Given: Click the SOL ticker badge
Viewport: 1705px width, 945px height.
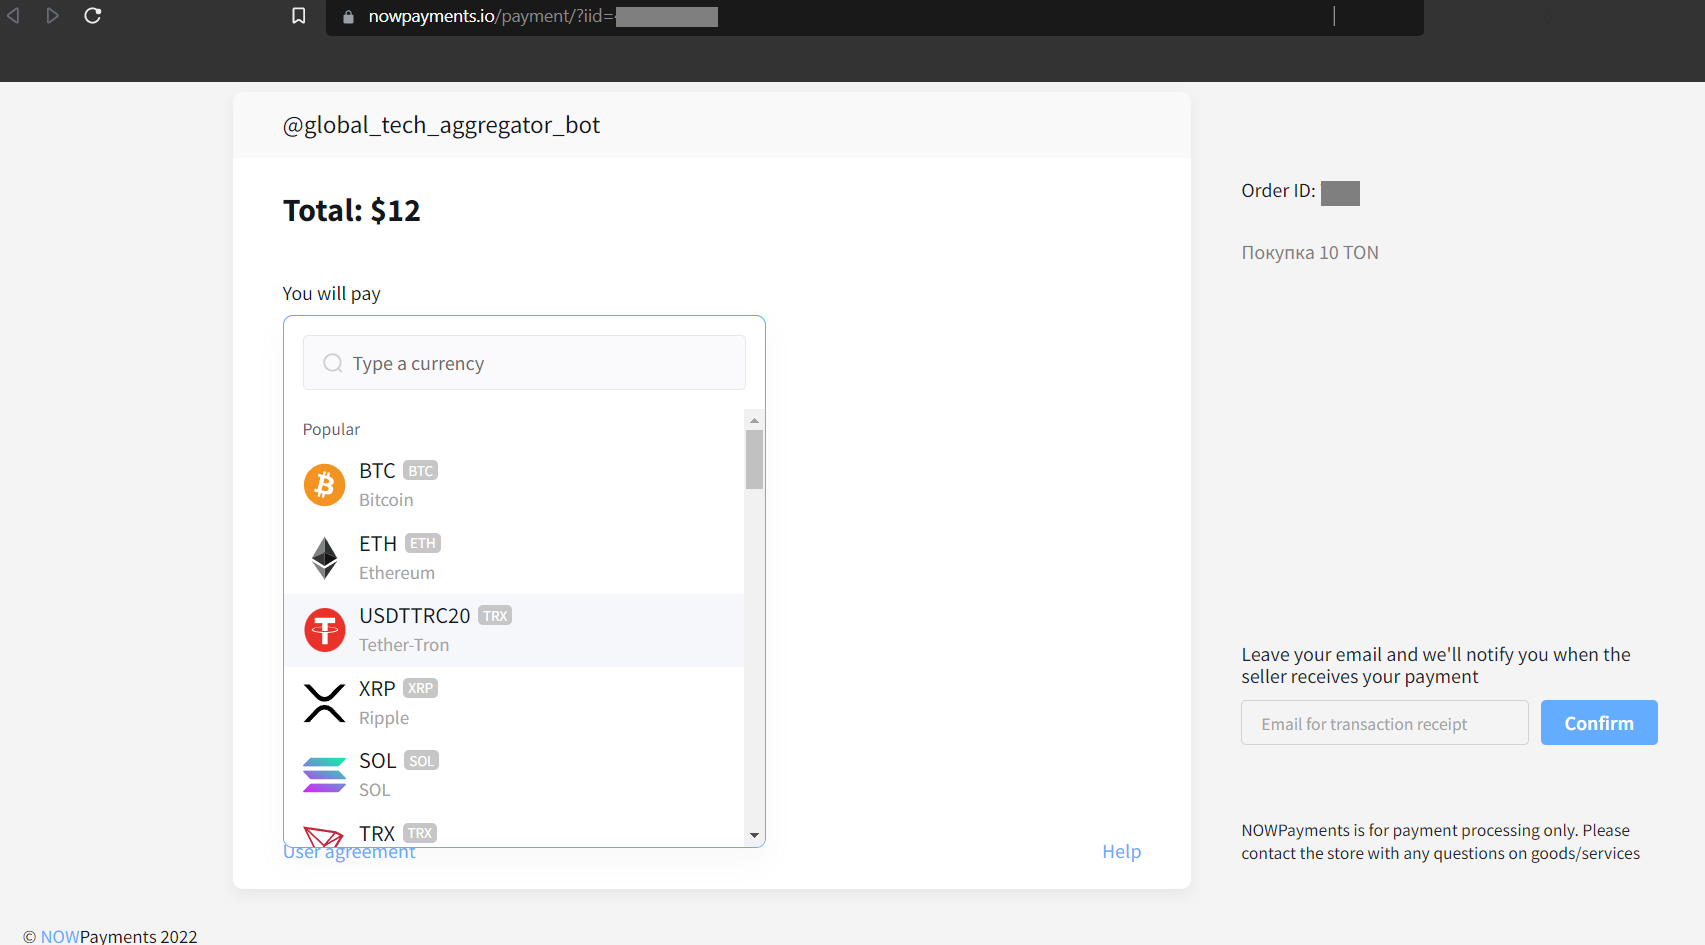Looking at the screenshot, I should coord(421,761).
